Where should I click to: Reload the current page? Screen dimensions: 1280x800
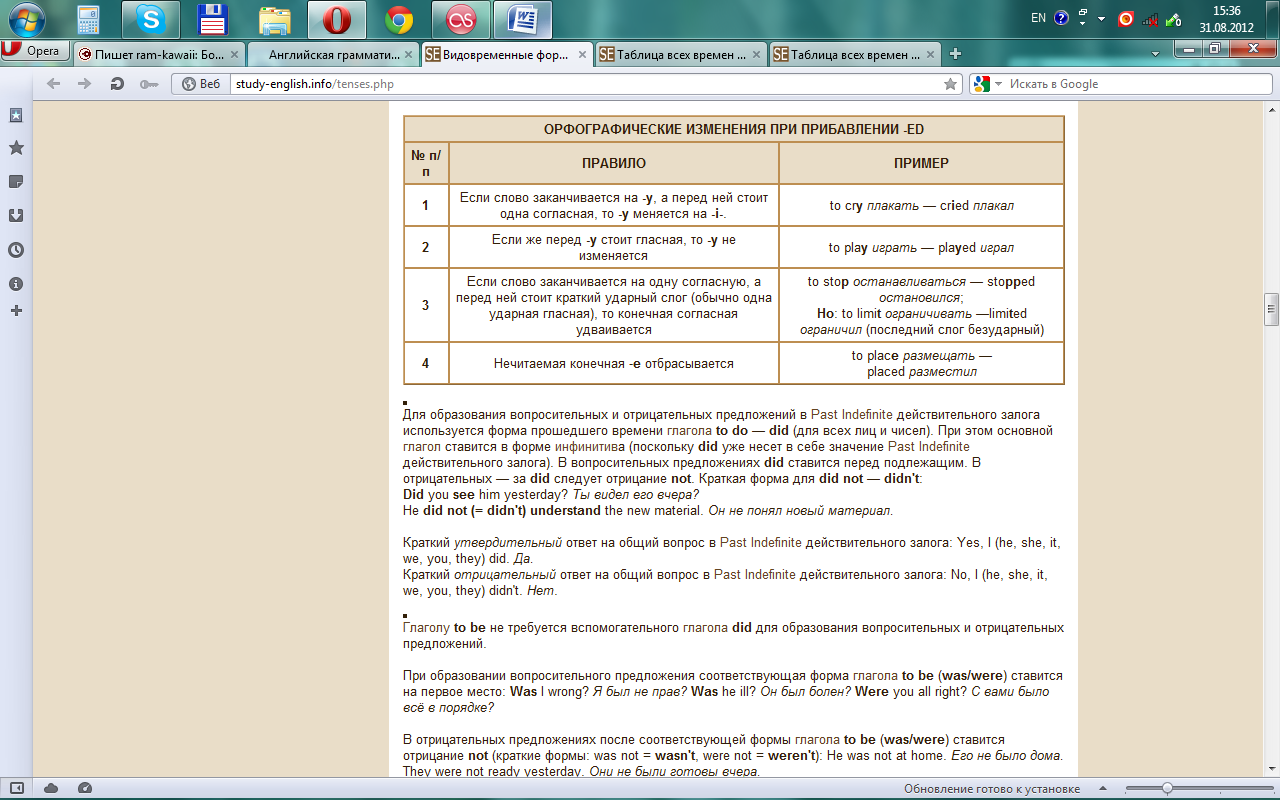click(117, 84)
